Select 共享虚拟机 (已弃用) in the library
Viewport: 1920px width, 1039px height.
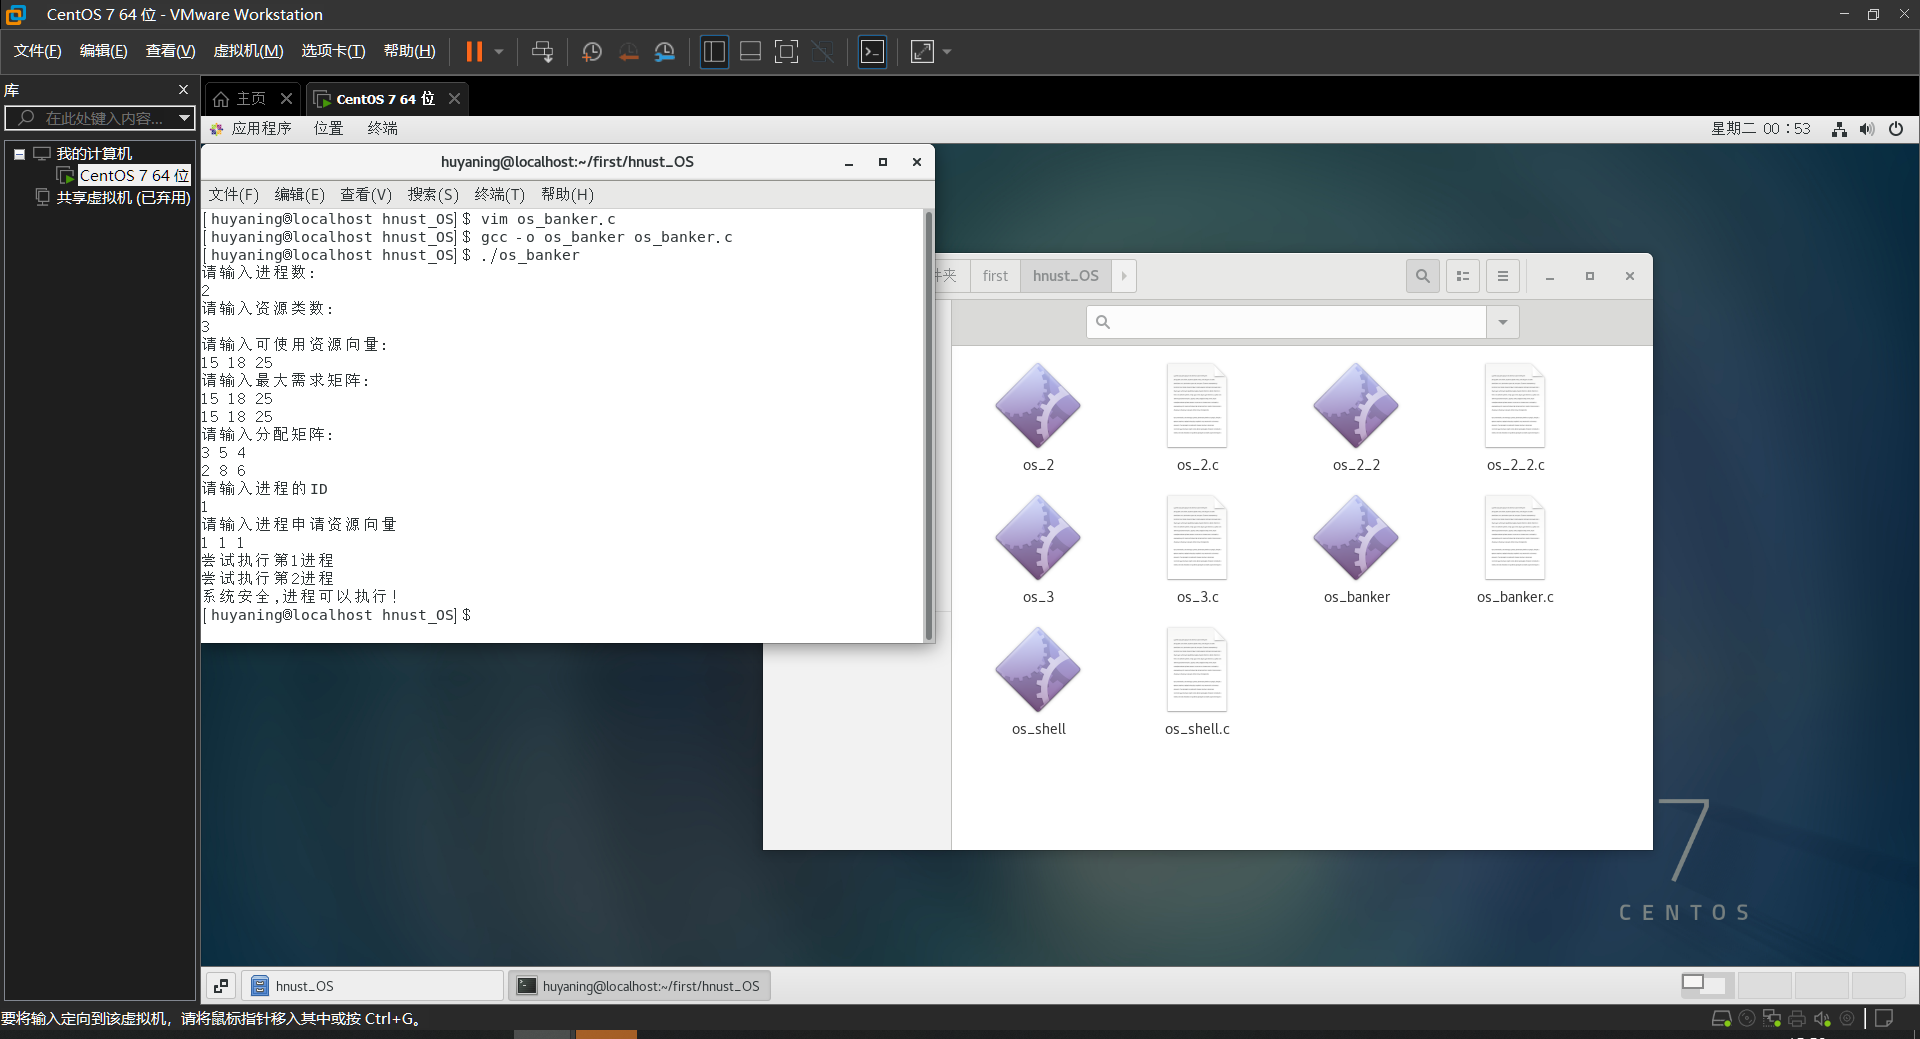[x=122, y=198]
